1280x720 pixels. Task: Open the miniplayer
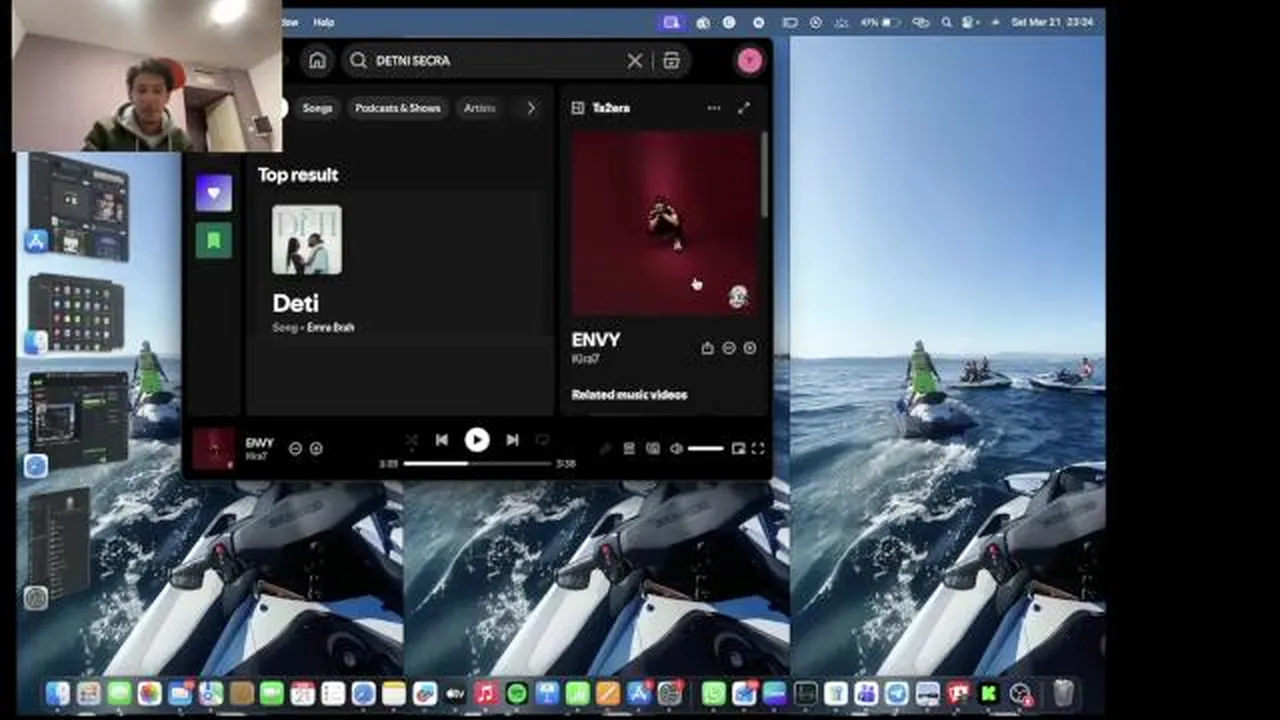[x=738, y=449]
